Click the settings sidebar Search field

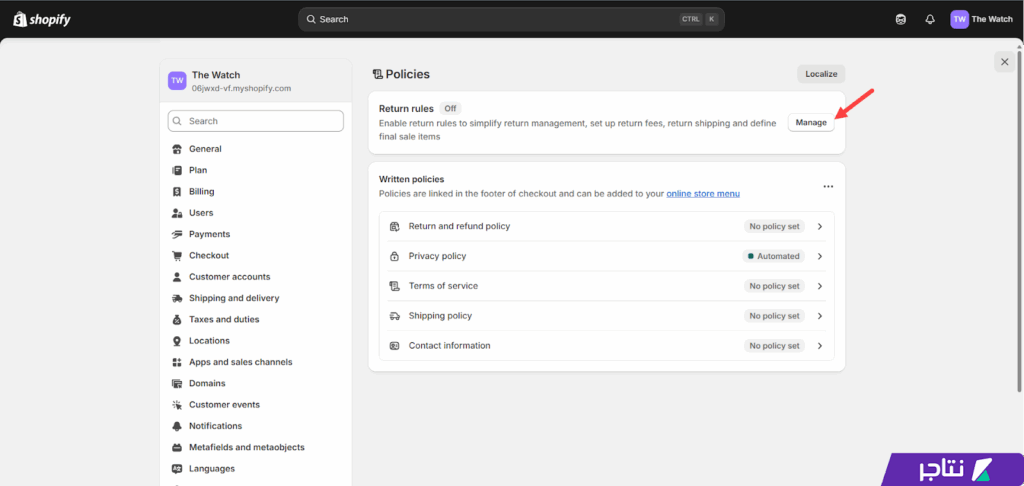[x=256, y=121]
